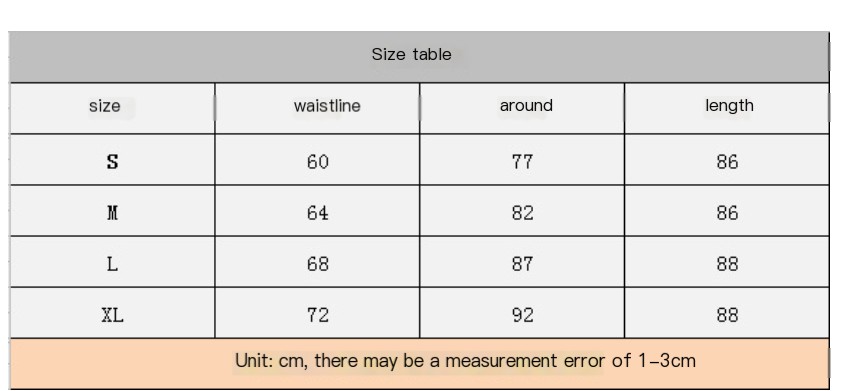854x391 pixels.
Task: Click the M size cell
Action: coord(112,213)
